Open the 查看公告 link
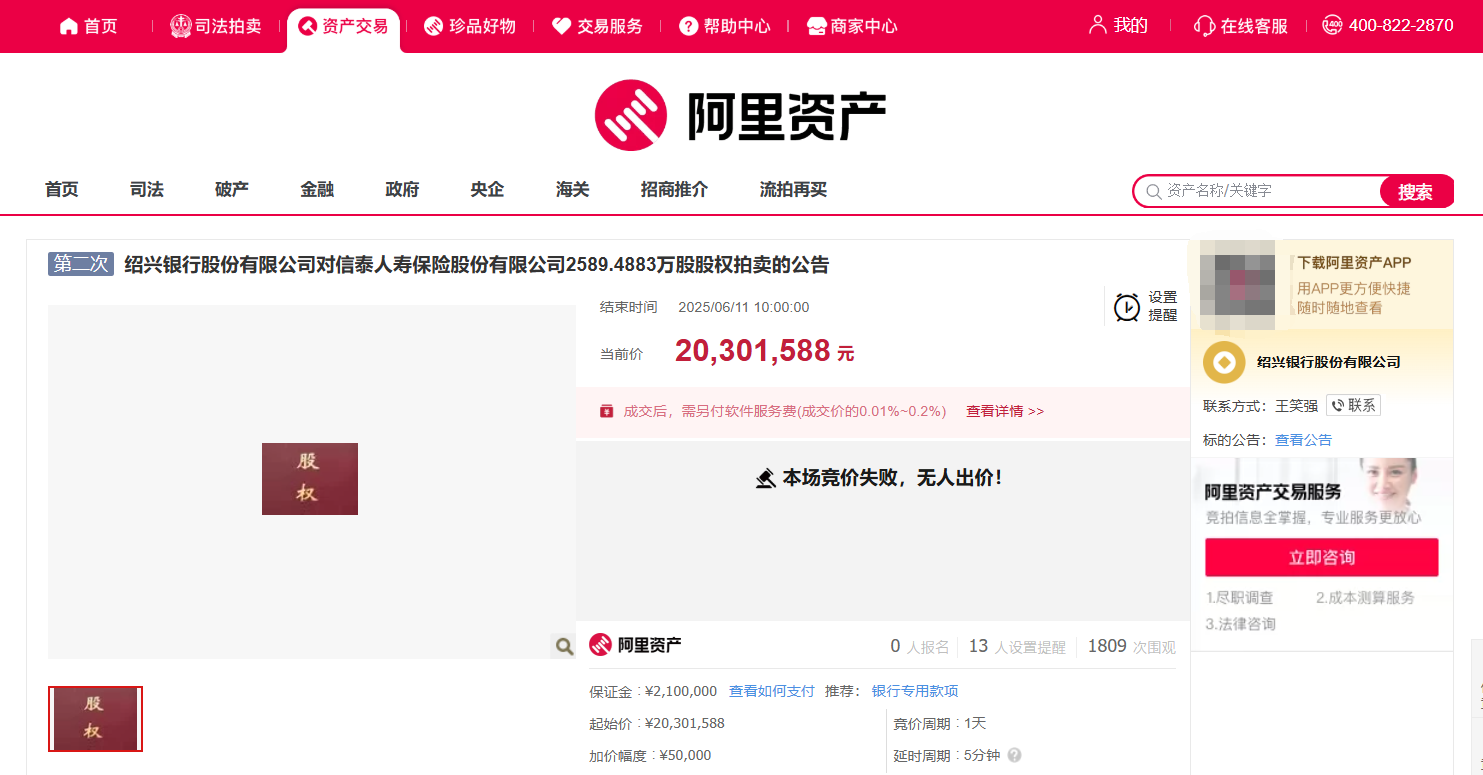The height and width of the screenshot is (775, 1483). pyautogui.click(x=1303, y=440)
